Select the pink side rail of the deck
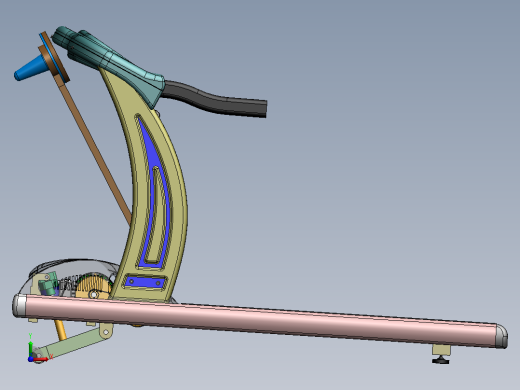 pyautogui.click(x=260, y=319)
